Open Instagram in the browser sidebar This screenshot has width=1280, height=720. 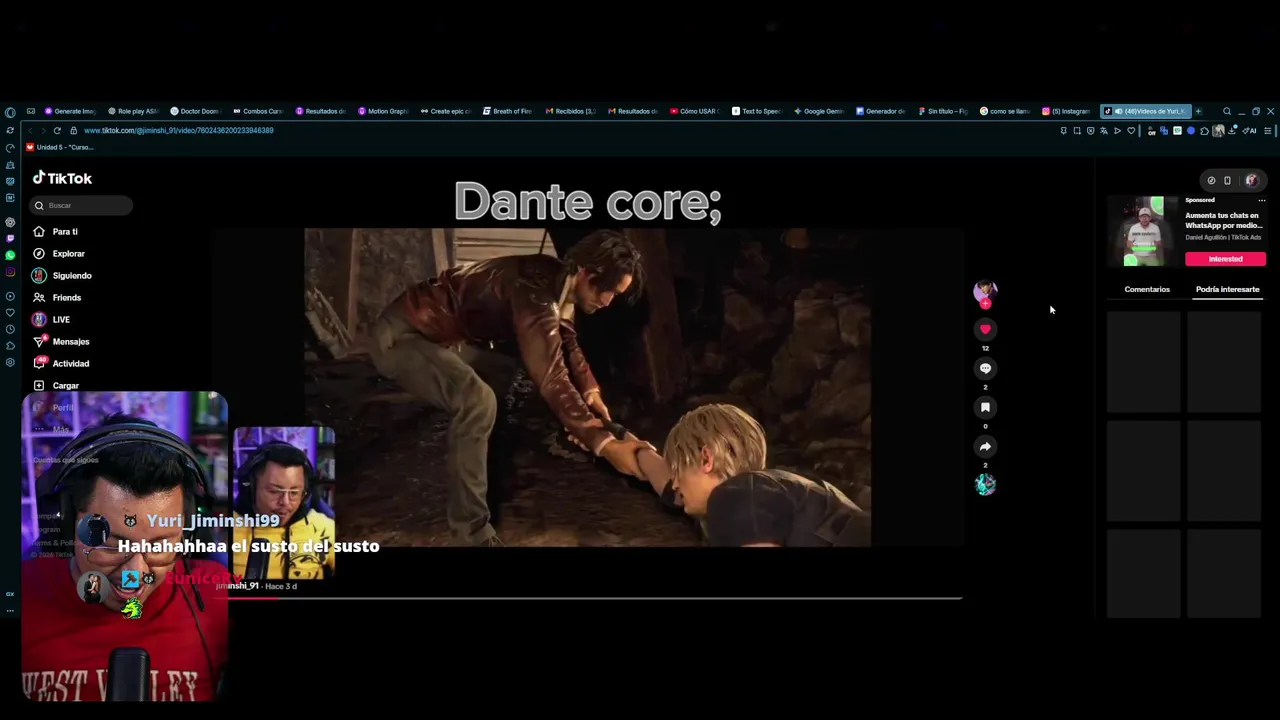(x=10, y=271)
